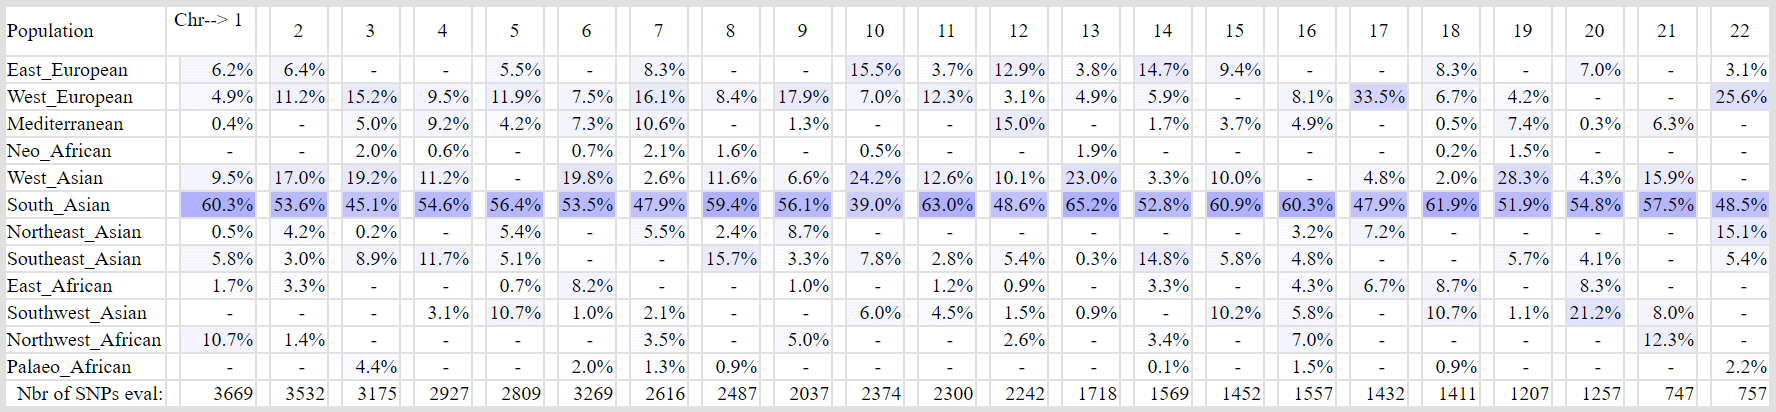Click the Southwest_Asian 21.2% cell
Image resolution: width=1776 pixels, height=412 pixels.
click(1595, 313)
